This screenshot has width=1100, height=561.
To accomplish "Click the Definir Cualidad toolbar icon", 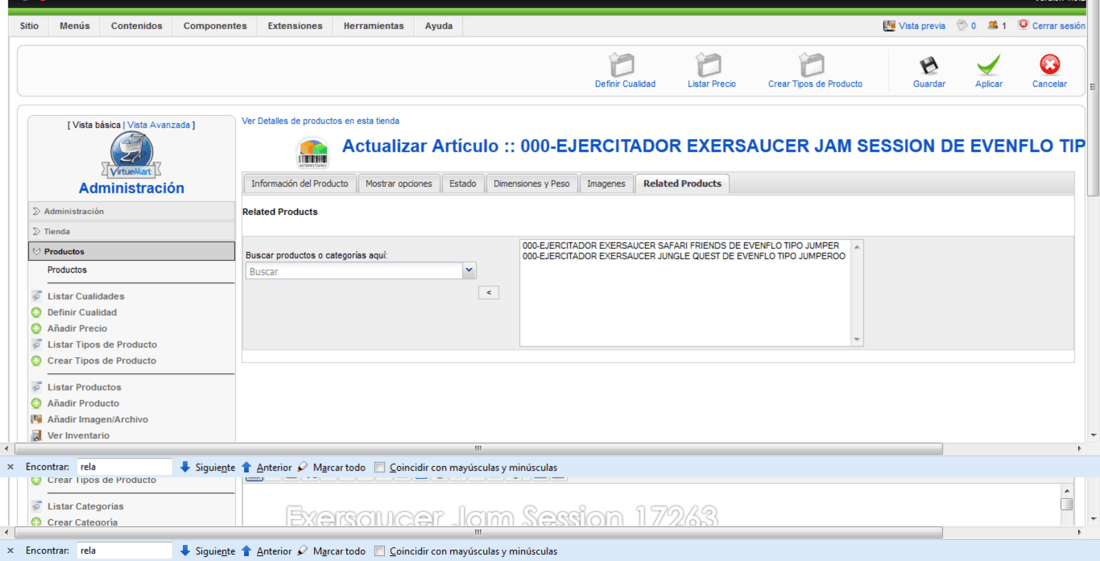I will point(622,65).
